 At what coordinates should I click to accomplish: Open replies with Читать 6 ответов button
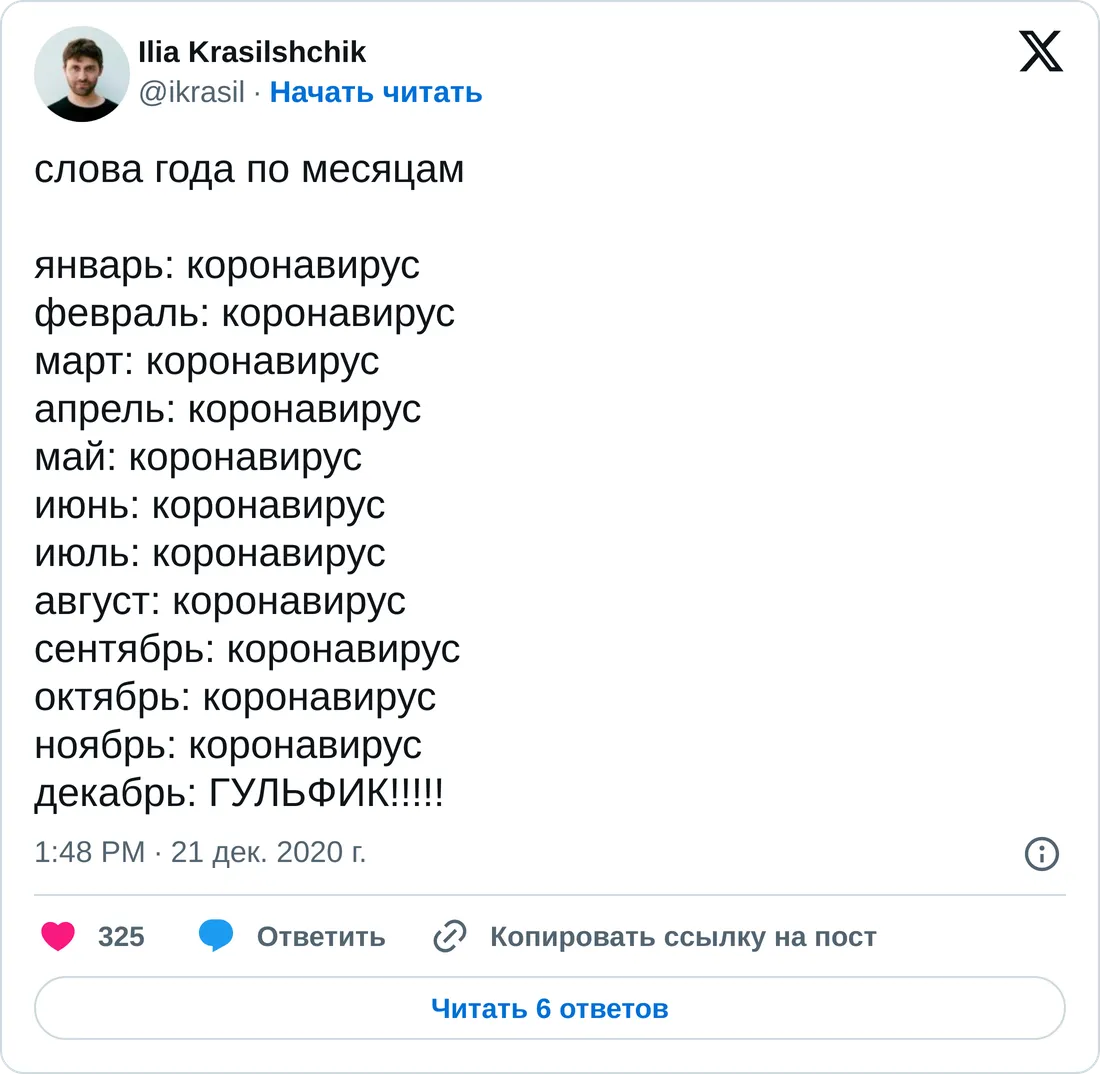tap(550, 1008)
